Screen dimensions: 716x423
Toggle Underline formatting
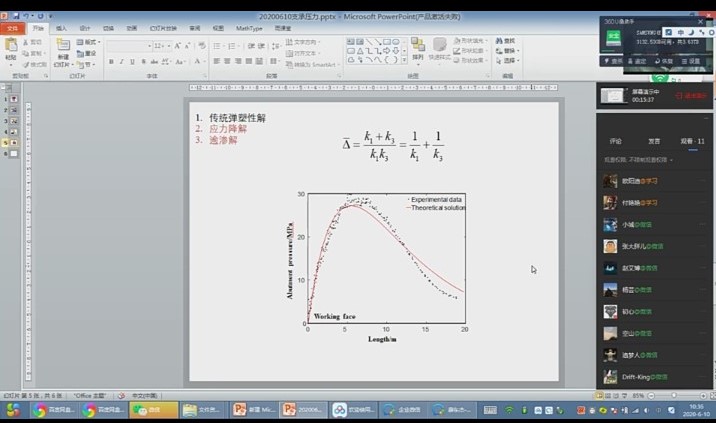pyautogui.click(x=132, y=61)
